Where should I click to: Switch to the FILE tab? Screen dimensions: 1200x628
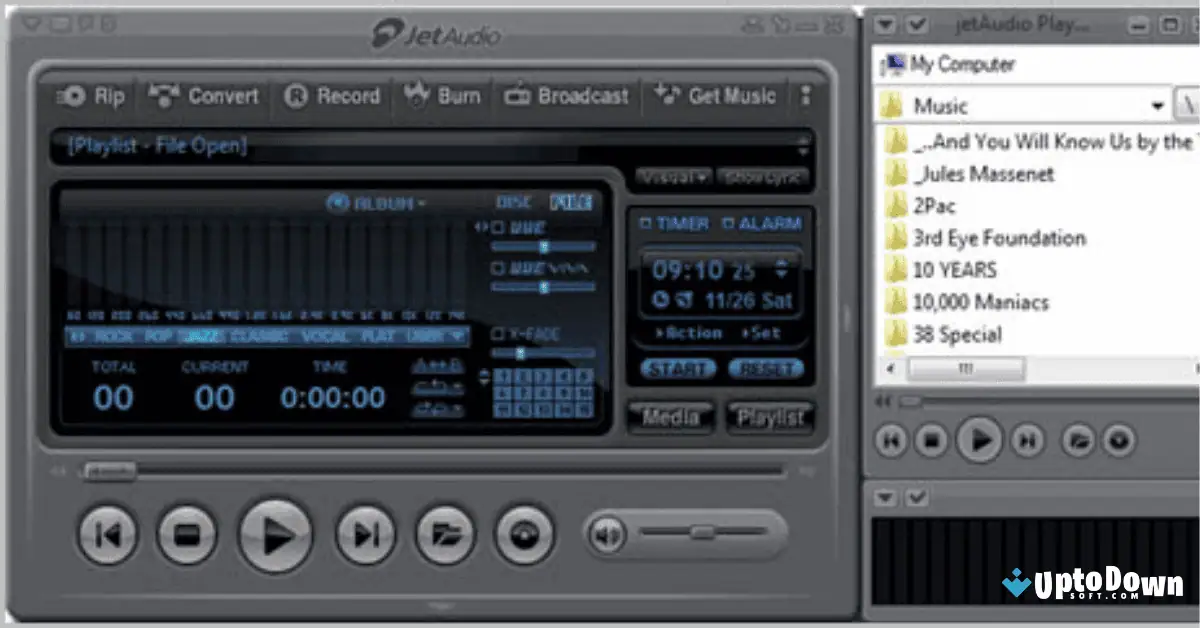pyautogui.click(x=570, y=200)
